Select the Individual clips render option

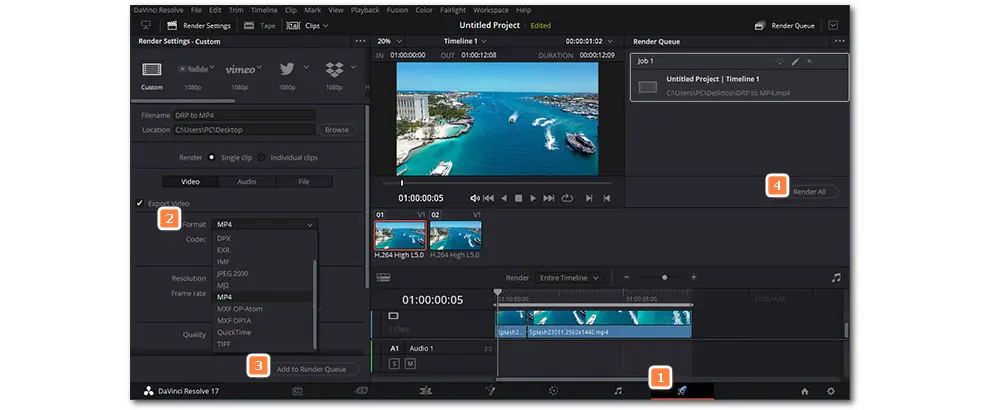(262, 157)
